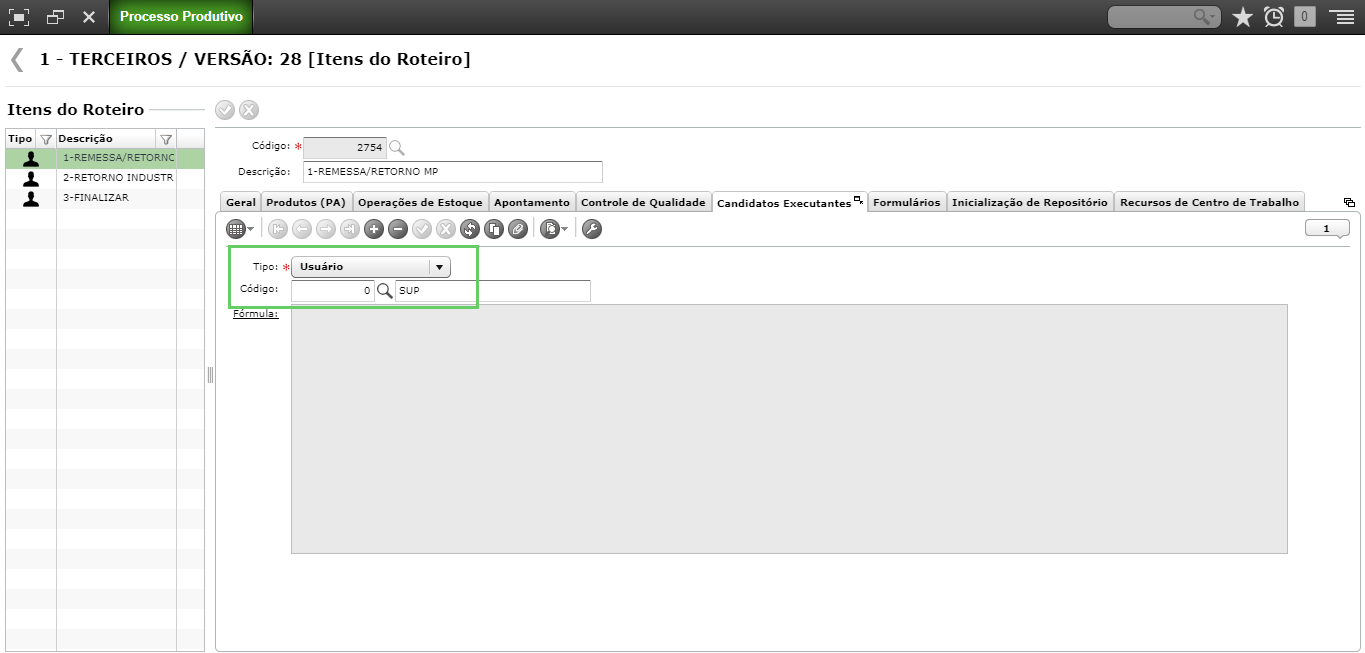Select Processo Produtivo top tab

pos(181,17)
